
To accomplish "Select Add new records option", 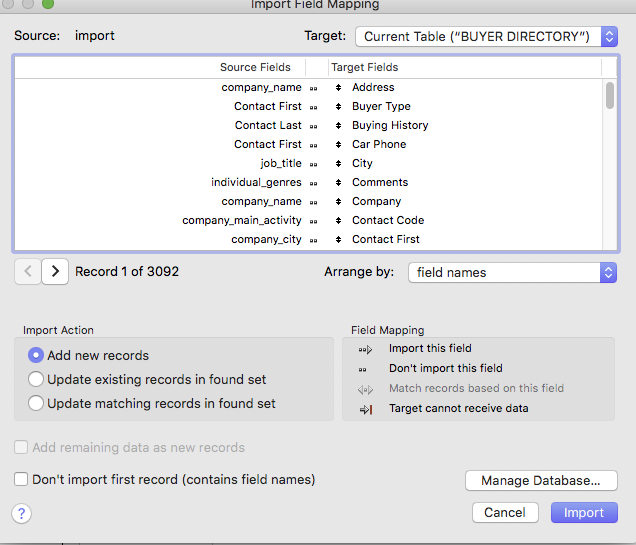I will [37, 355].
